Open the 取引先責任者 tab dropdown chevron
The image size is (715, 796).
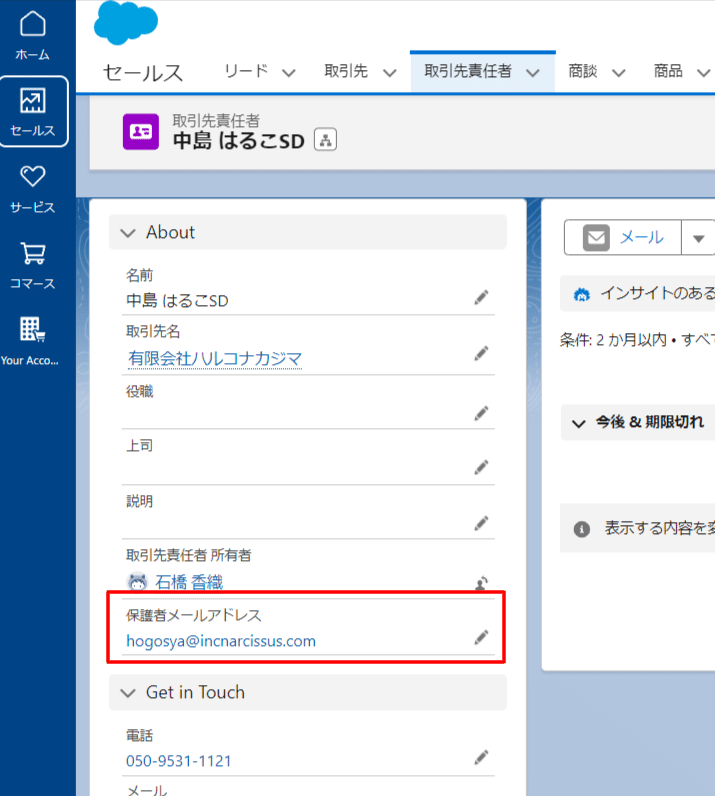pyautogui.click(x=533, y=73)
